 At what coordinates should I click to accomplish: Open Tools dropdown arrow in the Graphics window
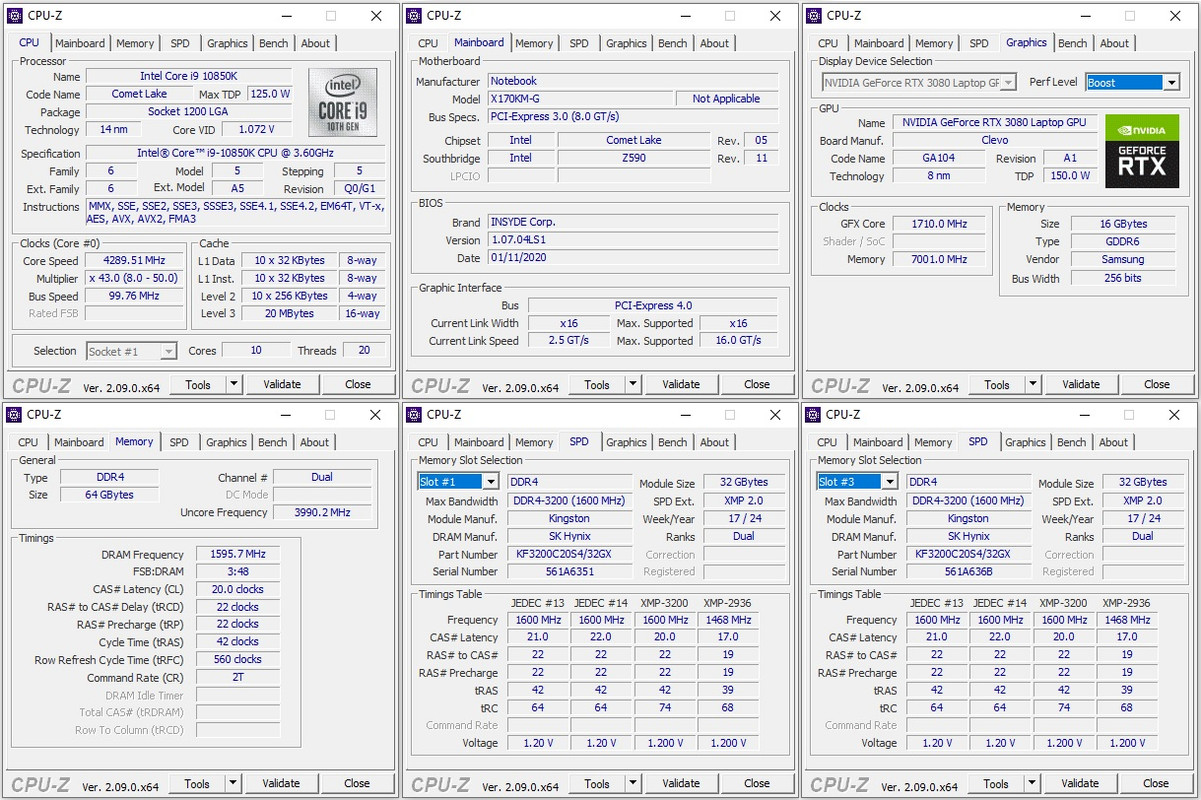coord(1033,384)
